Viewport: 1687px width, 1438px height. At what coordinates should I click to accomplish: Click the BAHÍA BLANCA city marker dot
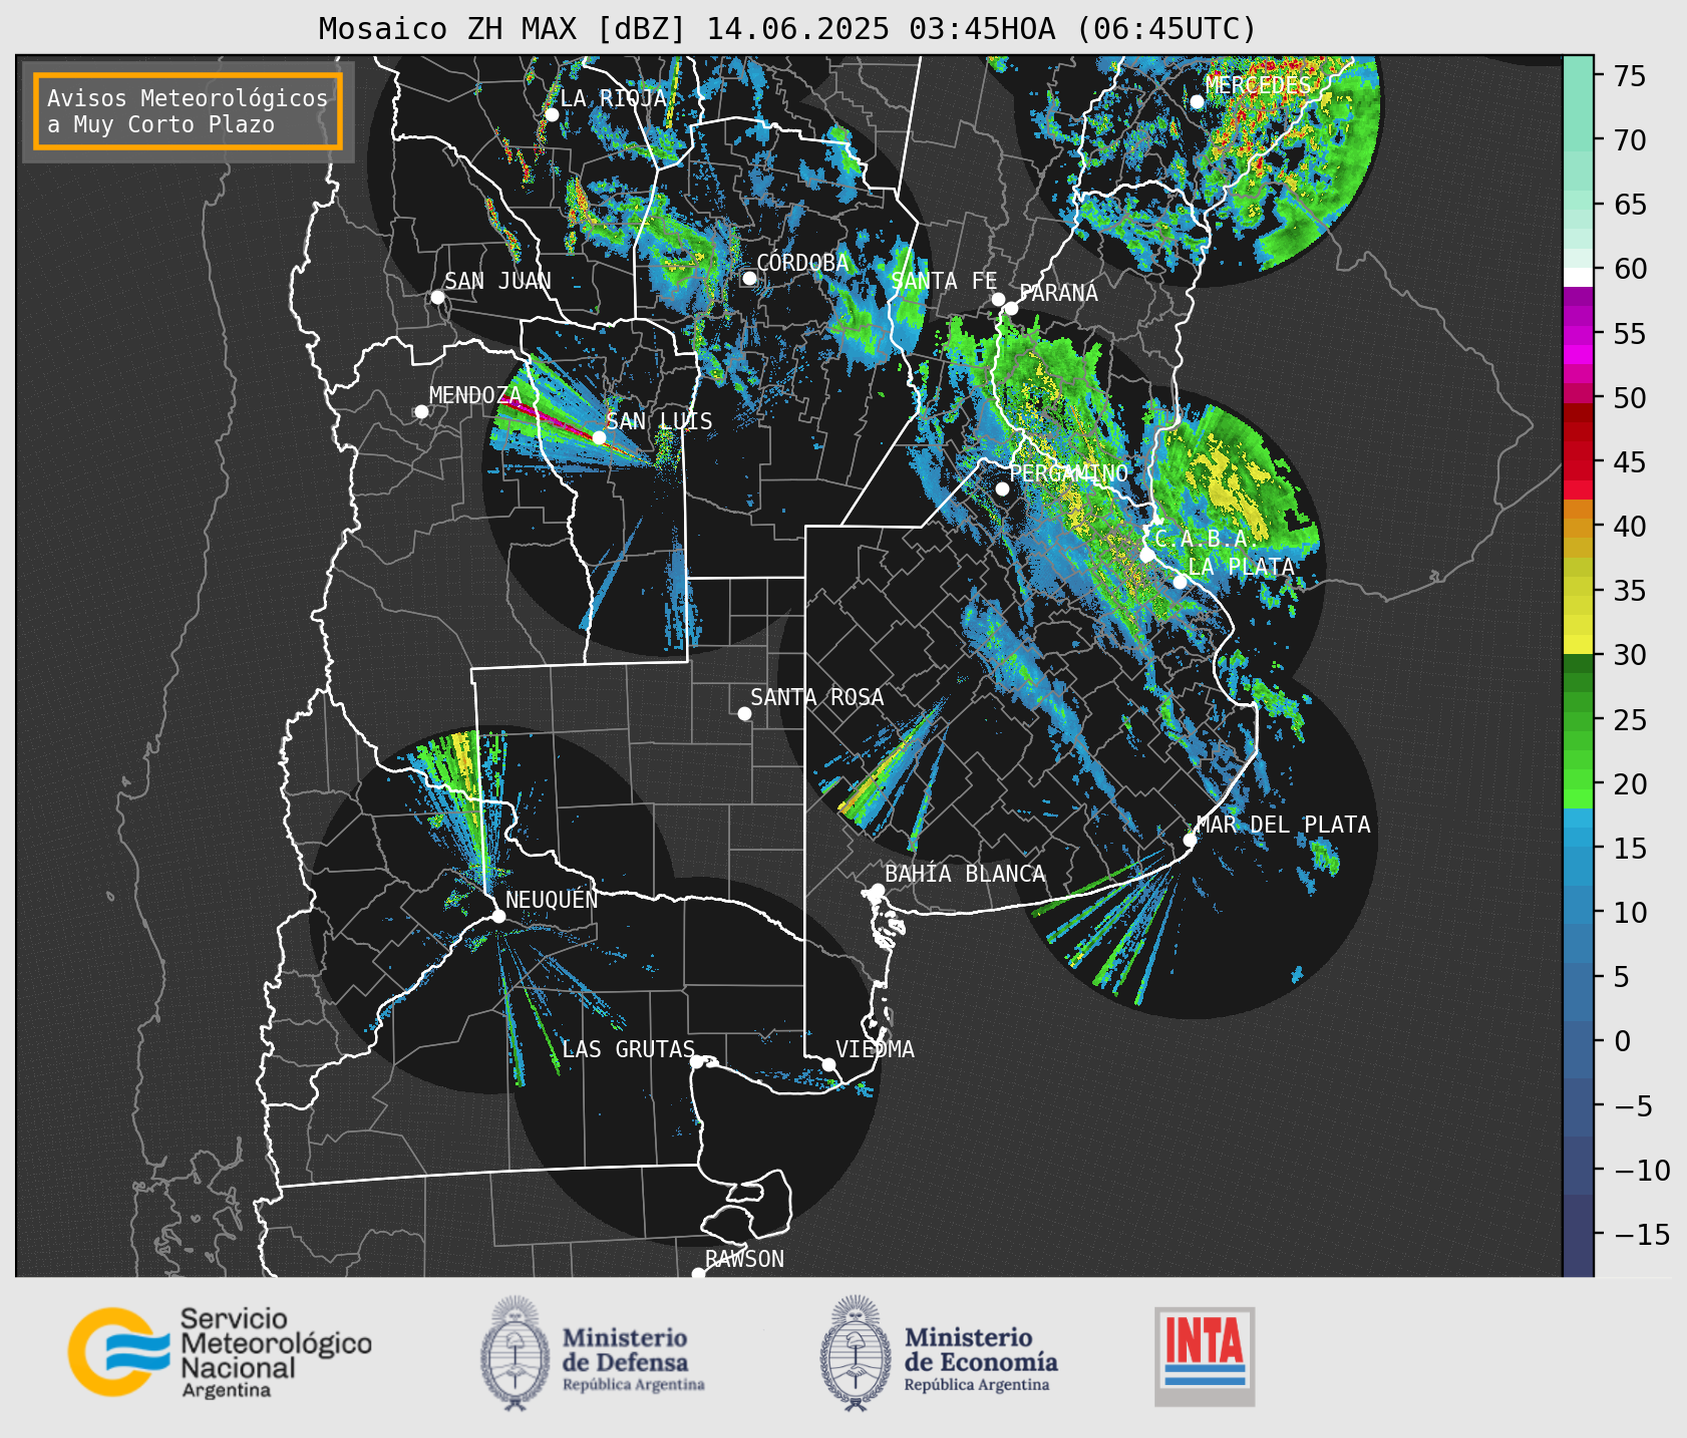877,890
